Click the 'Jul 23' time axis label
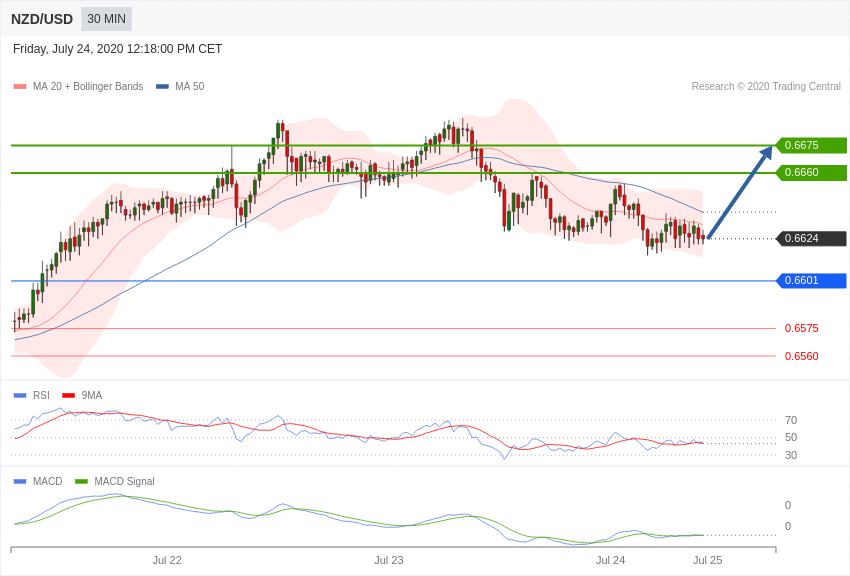Viewport: 850px width, 576px height. [x=389, y=560]
